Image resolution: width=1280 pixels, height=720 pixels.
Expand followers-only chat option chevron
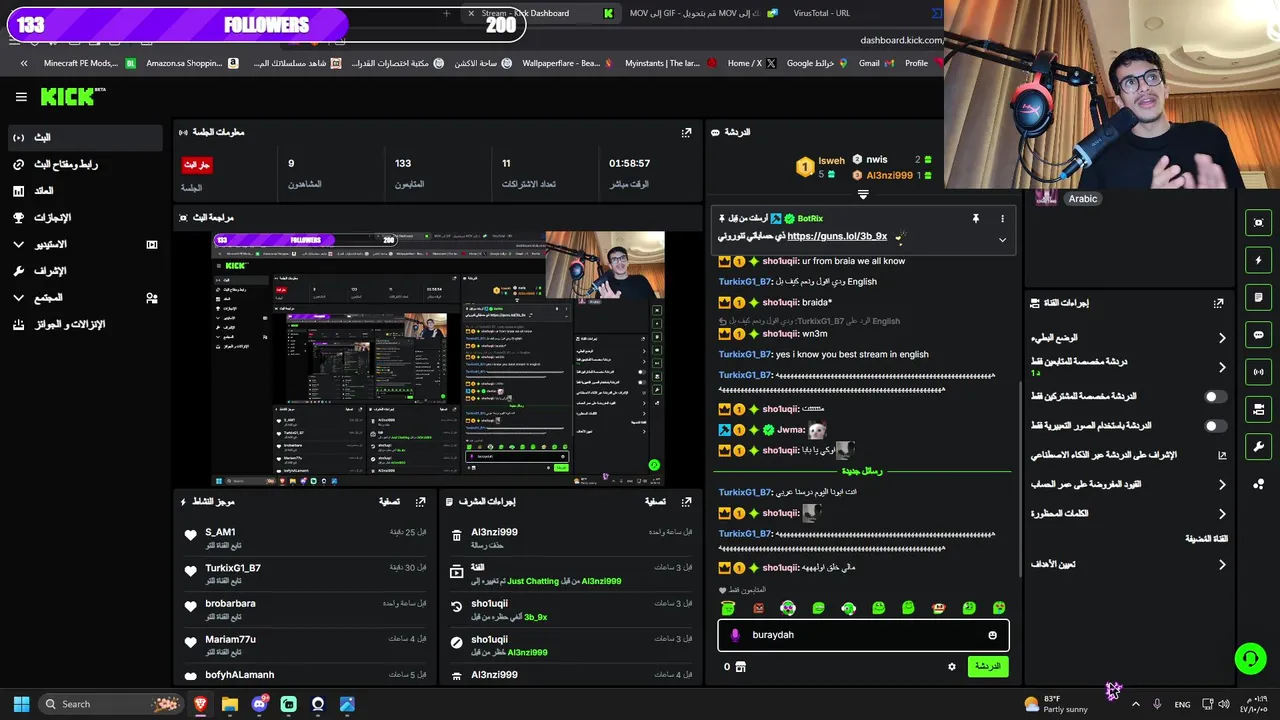coord(1221,367)
